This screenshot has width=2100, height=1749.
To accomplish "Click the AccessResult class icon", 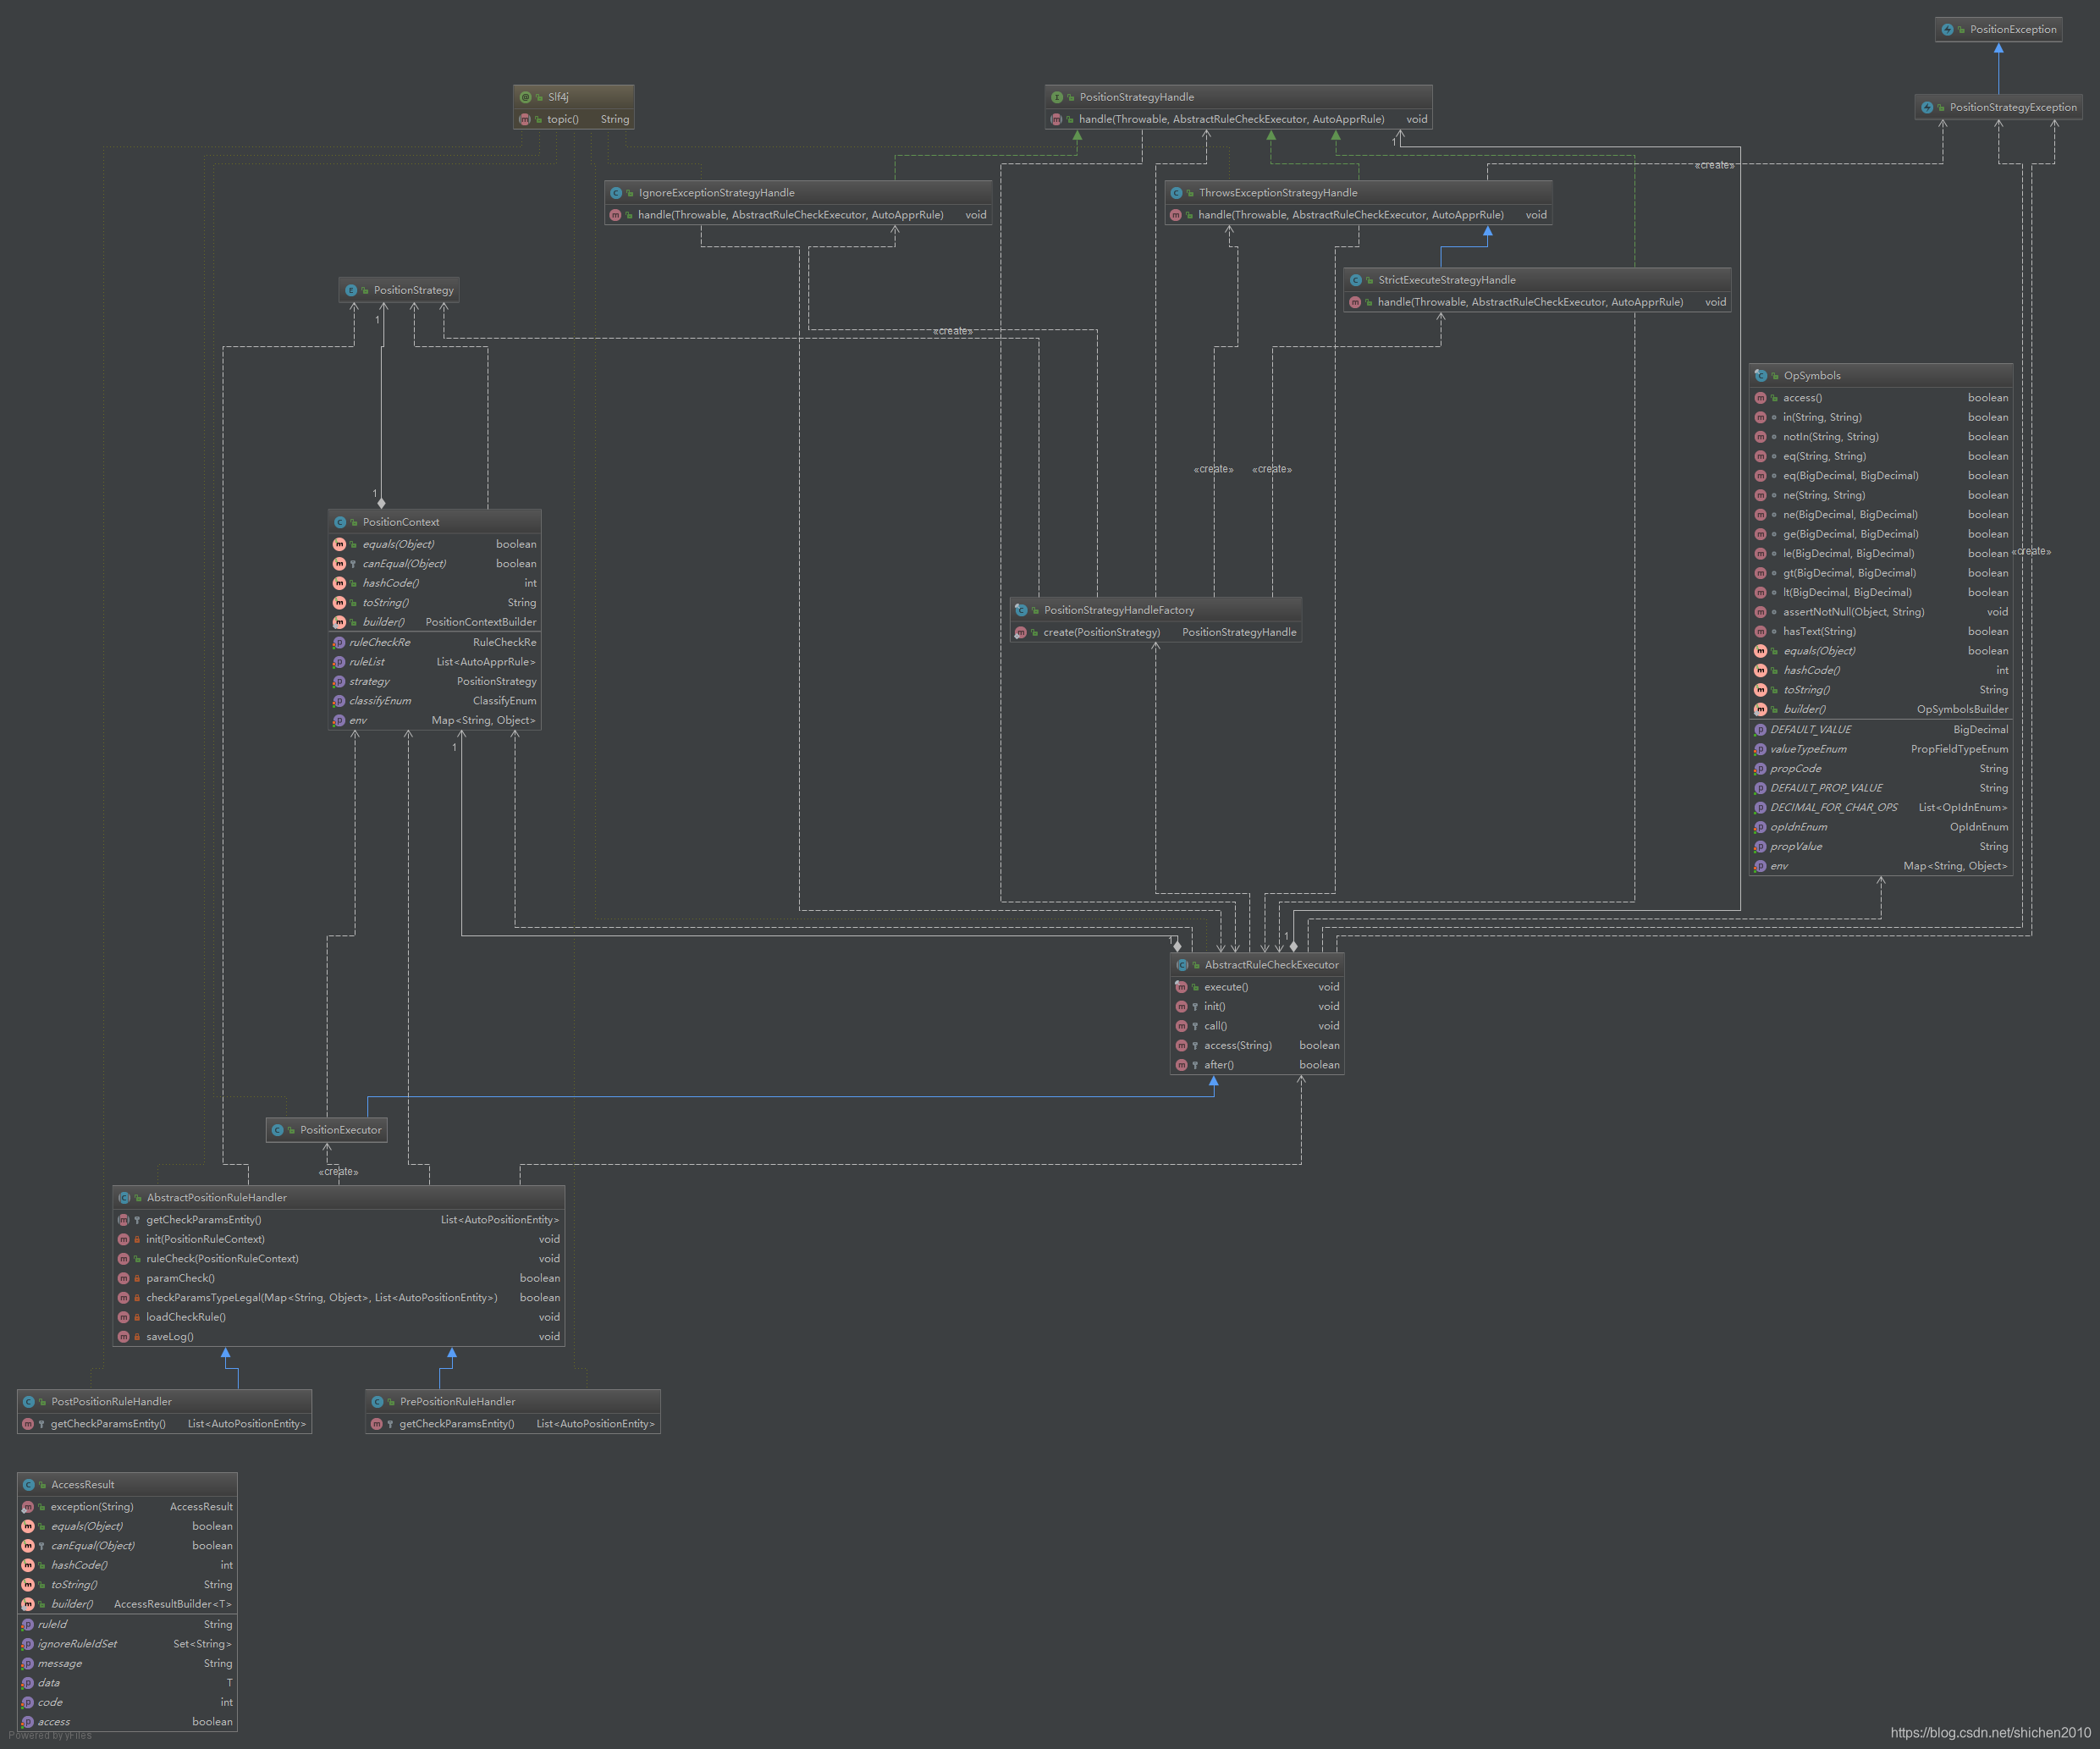I will coord(29,1485).
